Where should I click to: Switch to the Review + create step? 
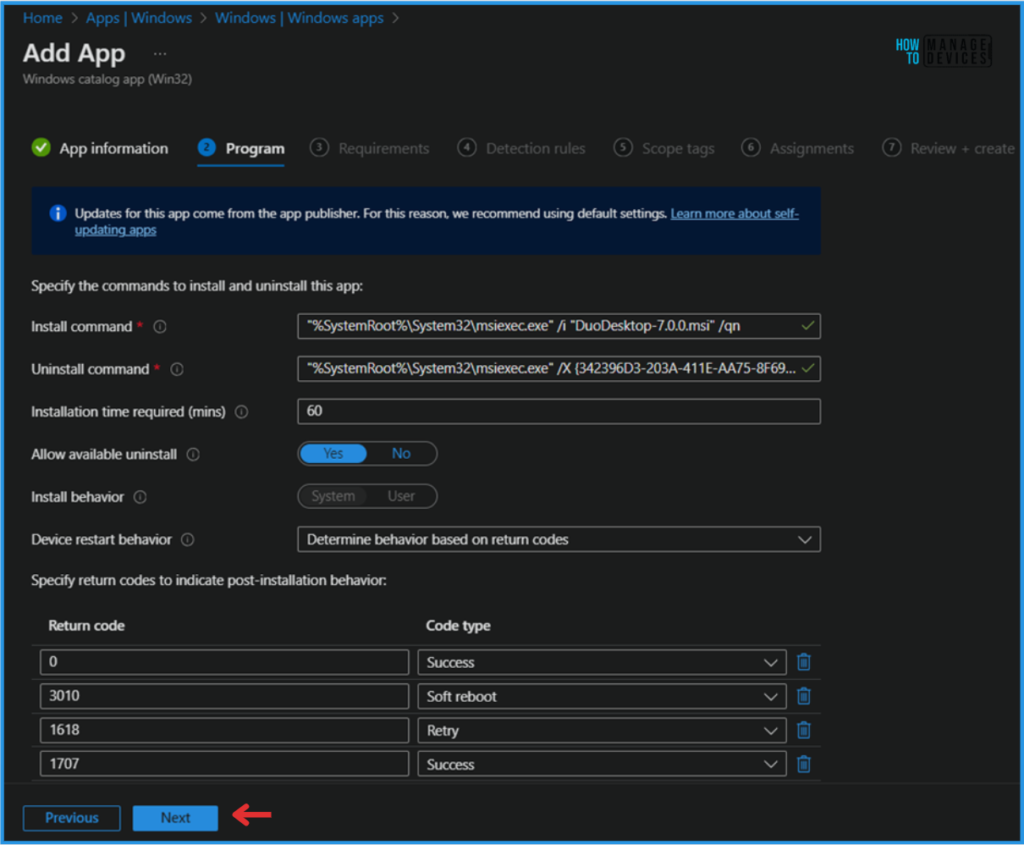click(949, 149)
